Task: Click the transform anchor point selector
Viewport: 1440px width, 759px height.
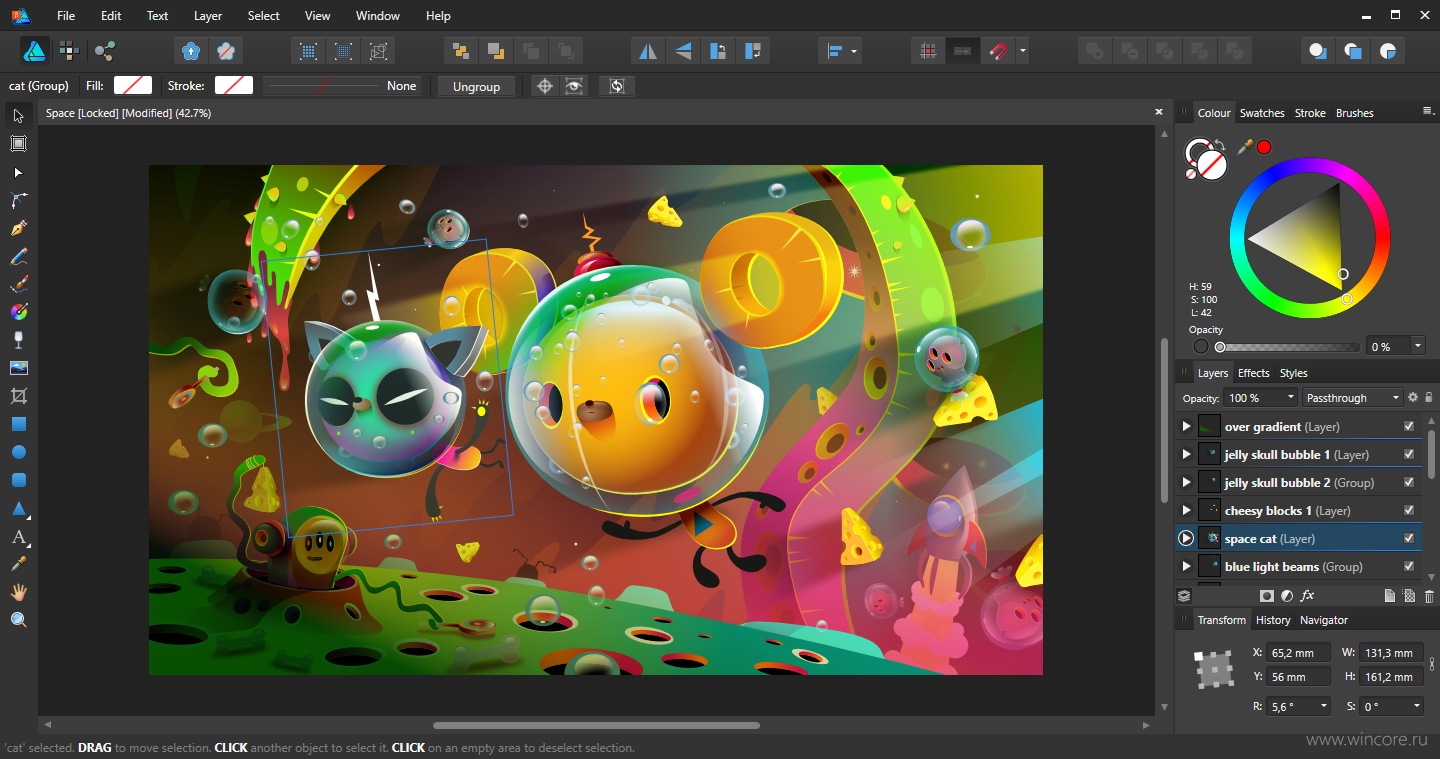Action: coord(1214,670)
